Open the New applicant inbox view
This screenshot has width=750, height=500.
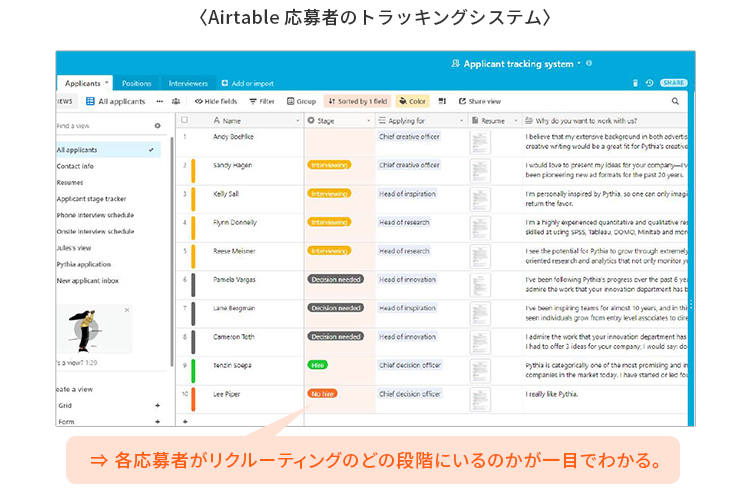pos(88,280)
